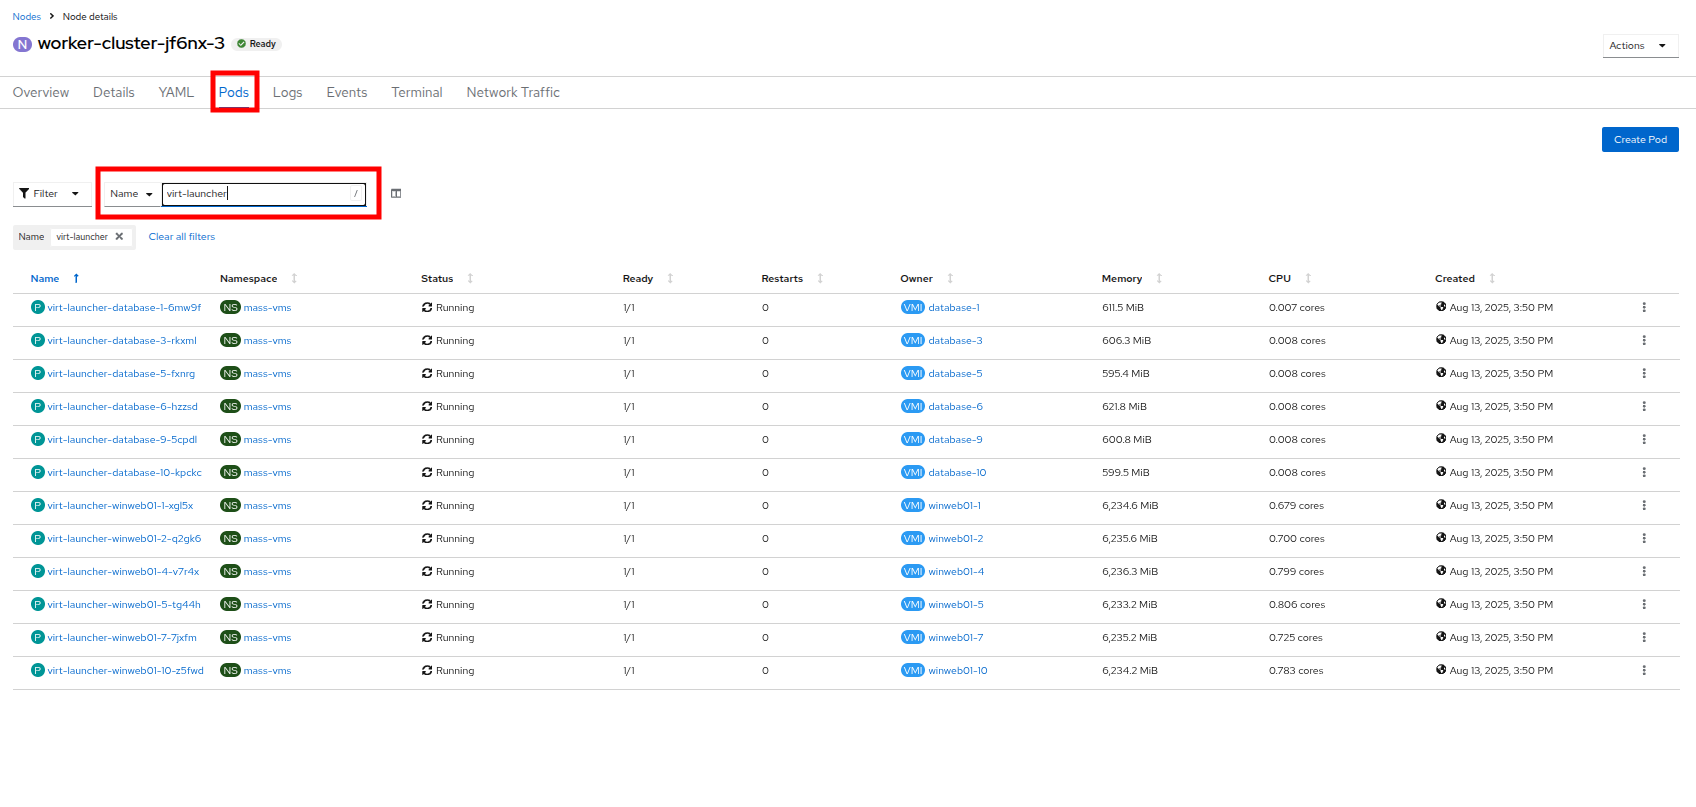This screenshot has width=1696, height=807.
Task: Open the YAML tab
Action: coord(176,92)
